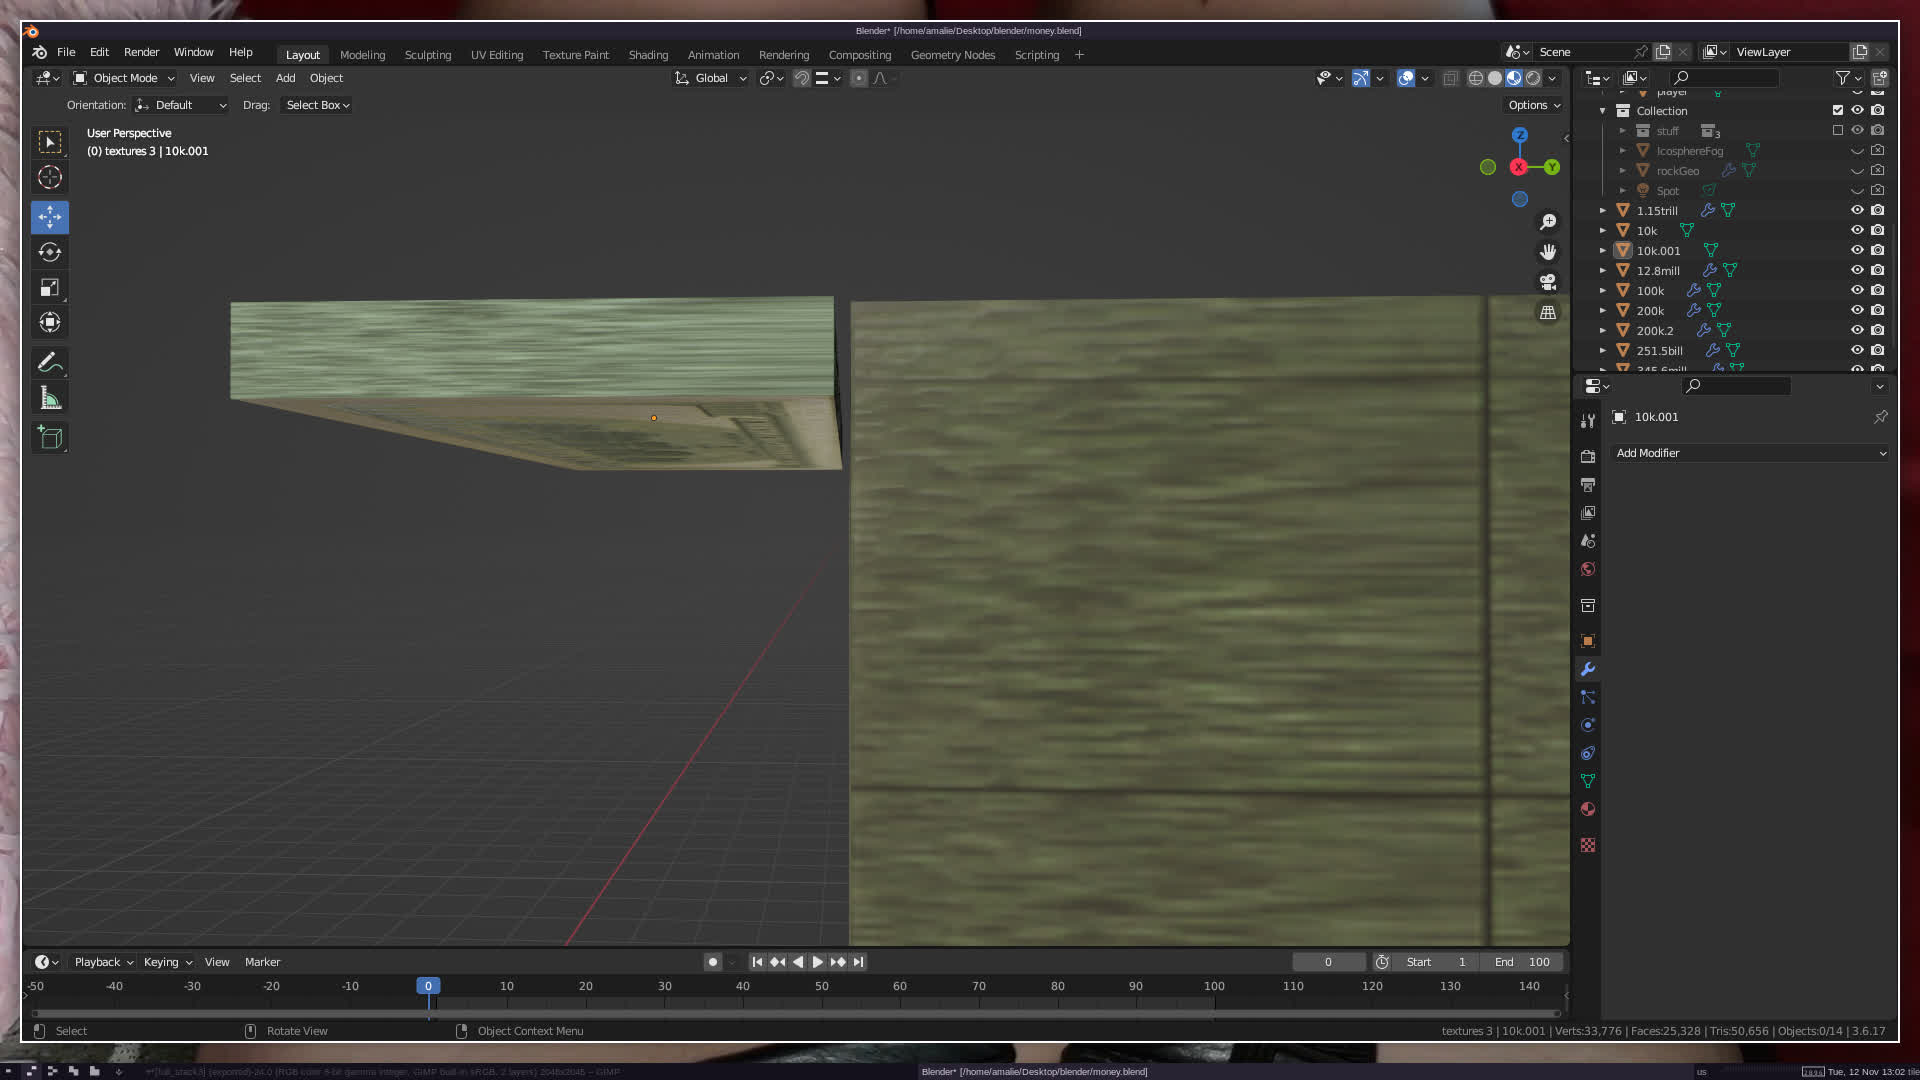Expand the 200k object tree item
Viewport: 1920px width, 1080px height.
click(x=1603, y=311)
